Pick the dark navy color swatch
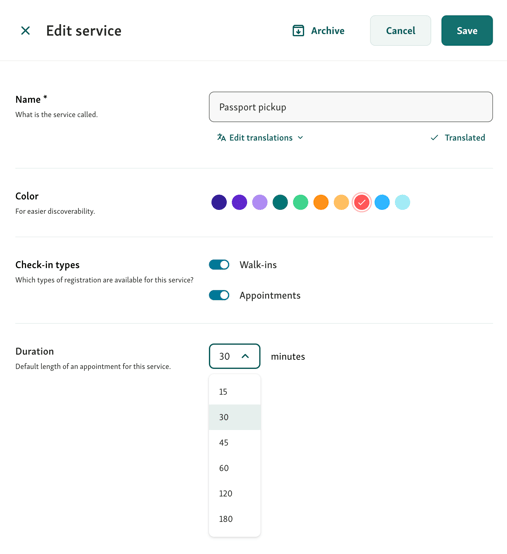This screenshot has width=507, height=554. 219,202
